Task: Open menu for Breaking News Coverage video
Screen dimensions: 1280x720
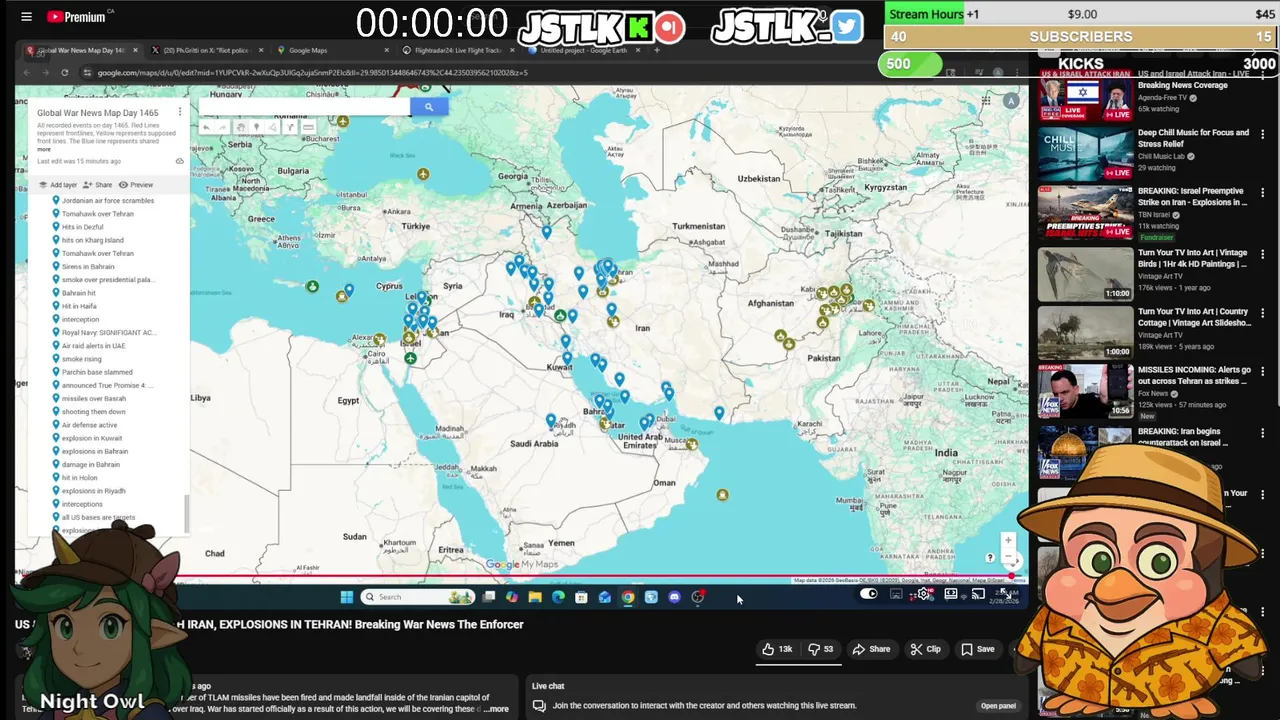Action: click(1262, 75)
